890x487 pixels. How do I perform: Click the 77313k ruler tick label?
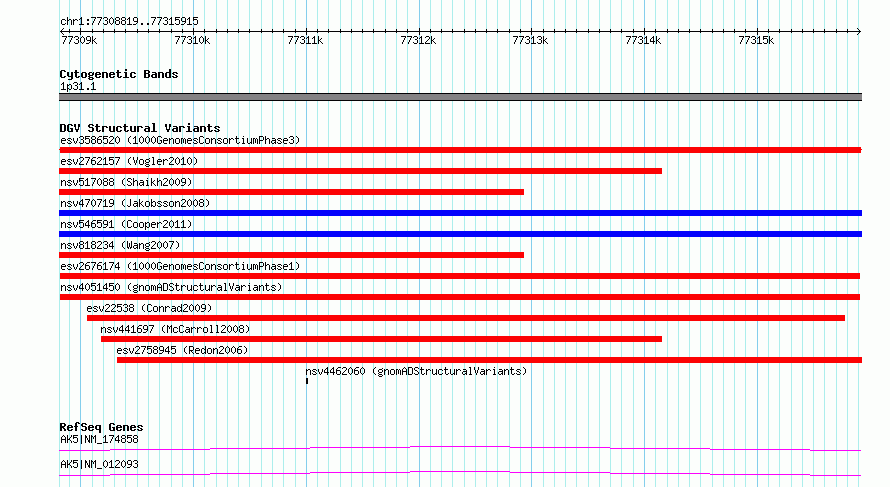point(530,40)
